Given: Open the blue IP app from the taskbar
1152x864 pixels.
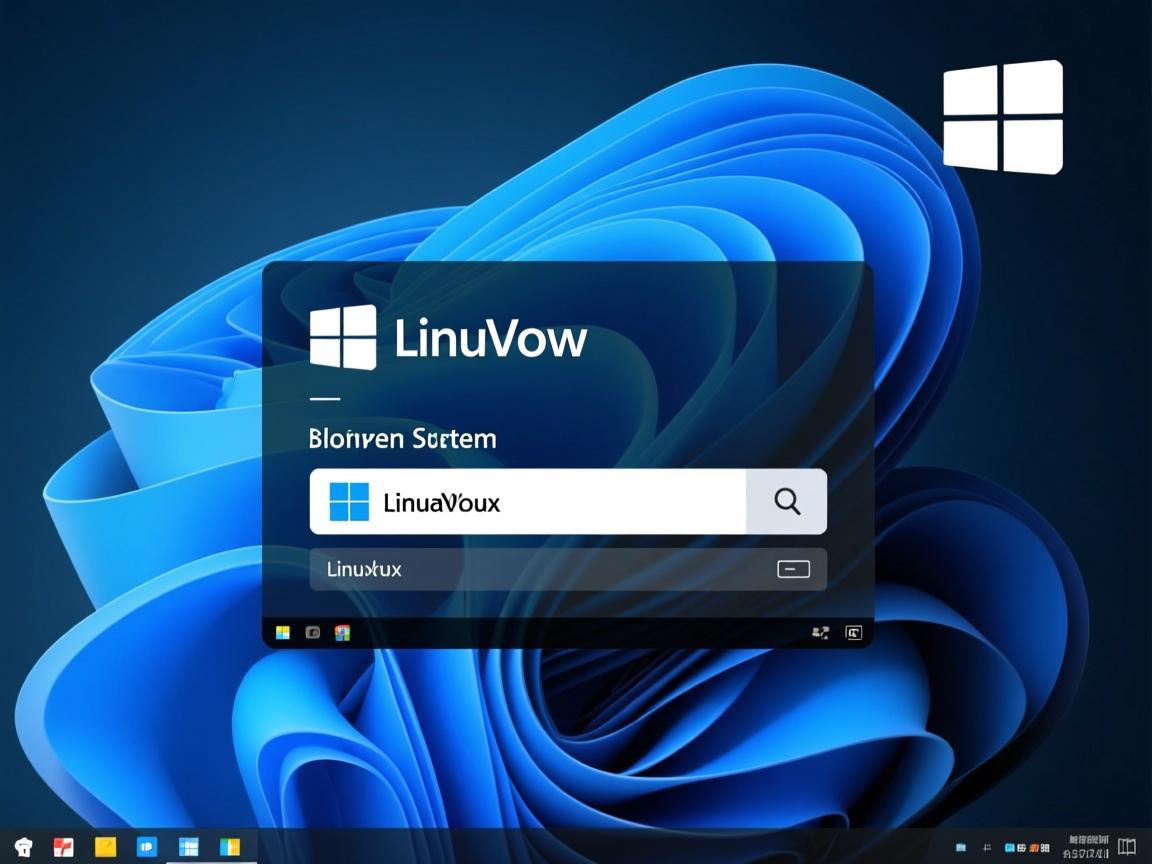Looking at the screenshot, I should tap(146, 847).
